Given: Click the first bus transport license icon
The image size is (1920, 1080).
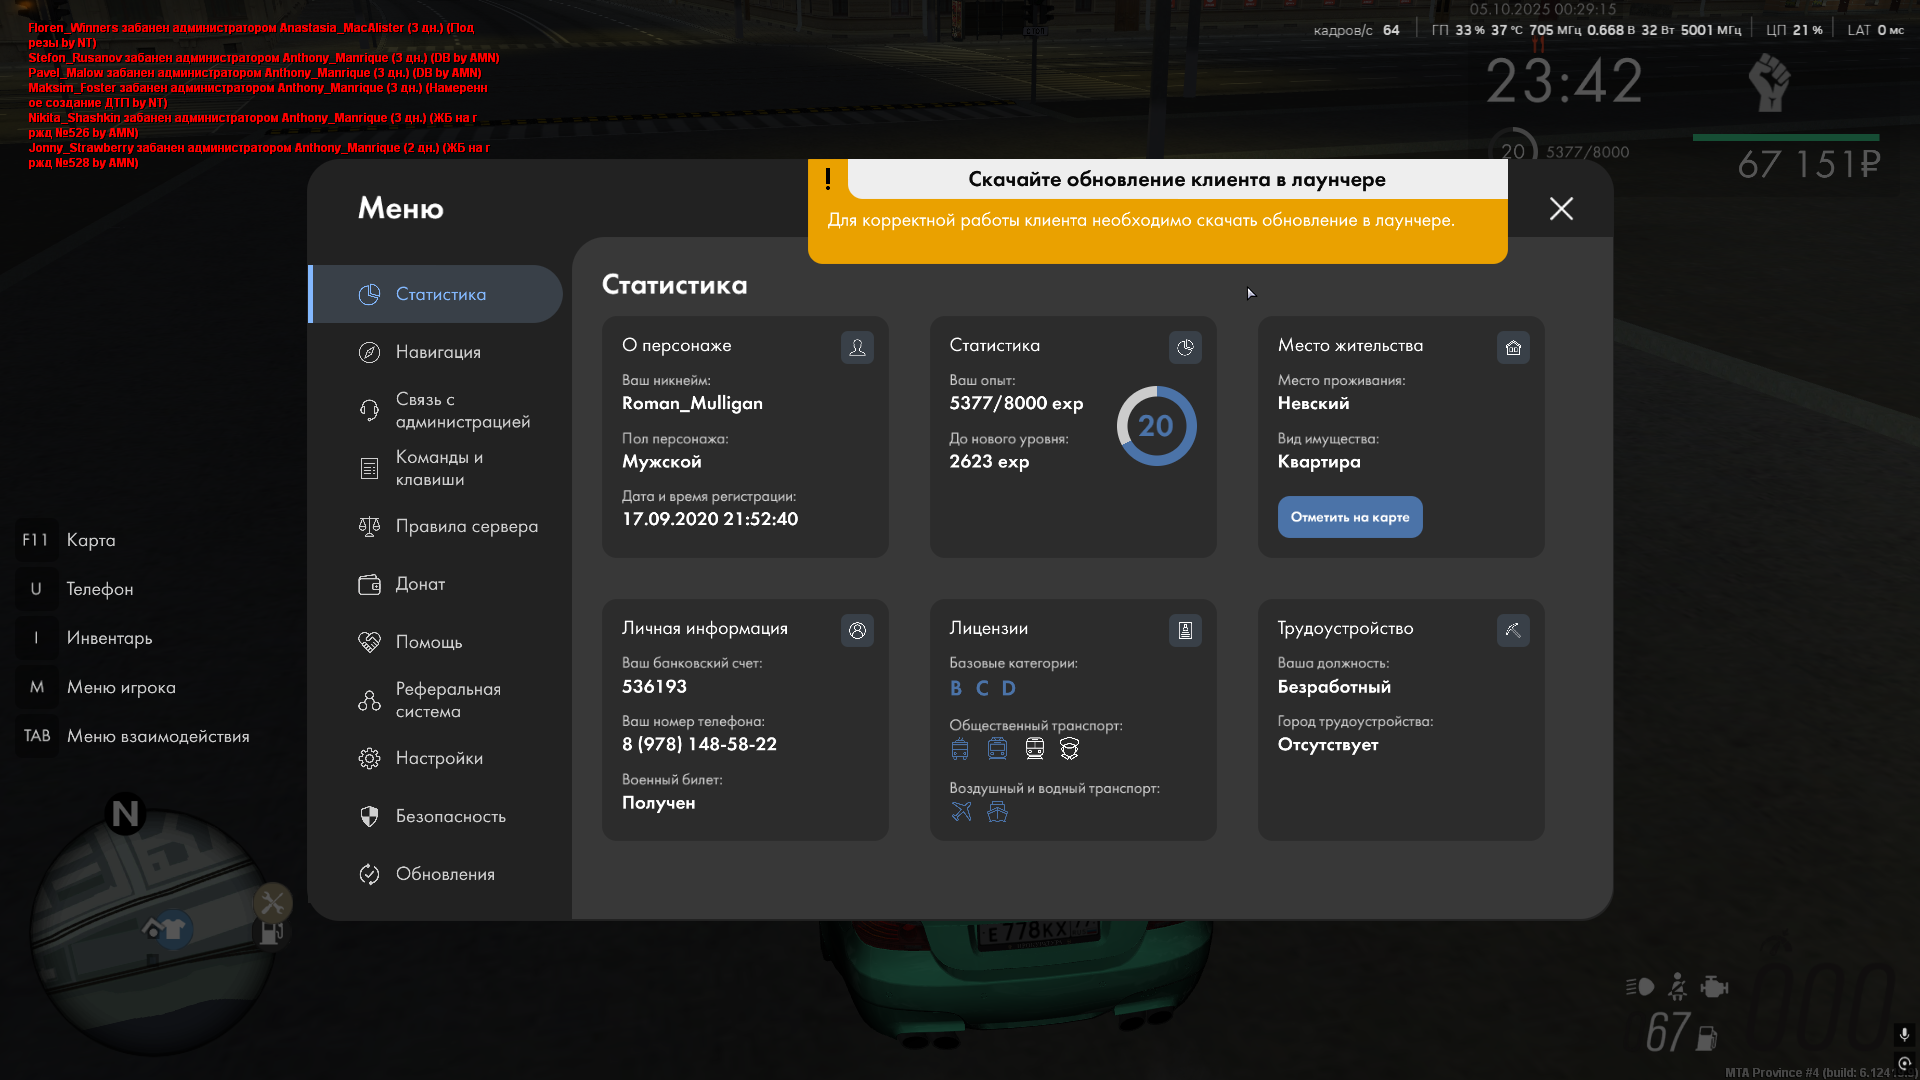Looking at the screenshot, I should click(960, 749).
